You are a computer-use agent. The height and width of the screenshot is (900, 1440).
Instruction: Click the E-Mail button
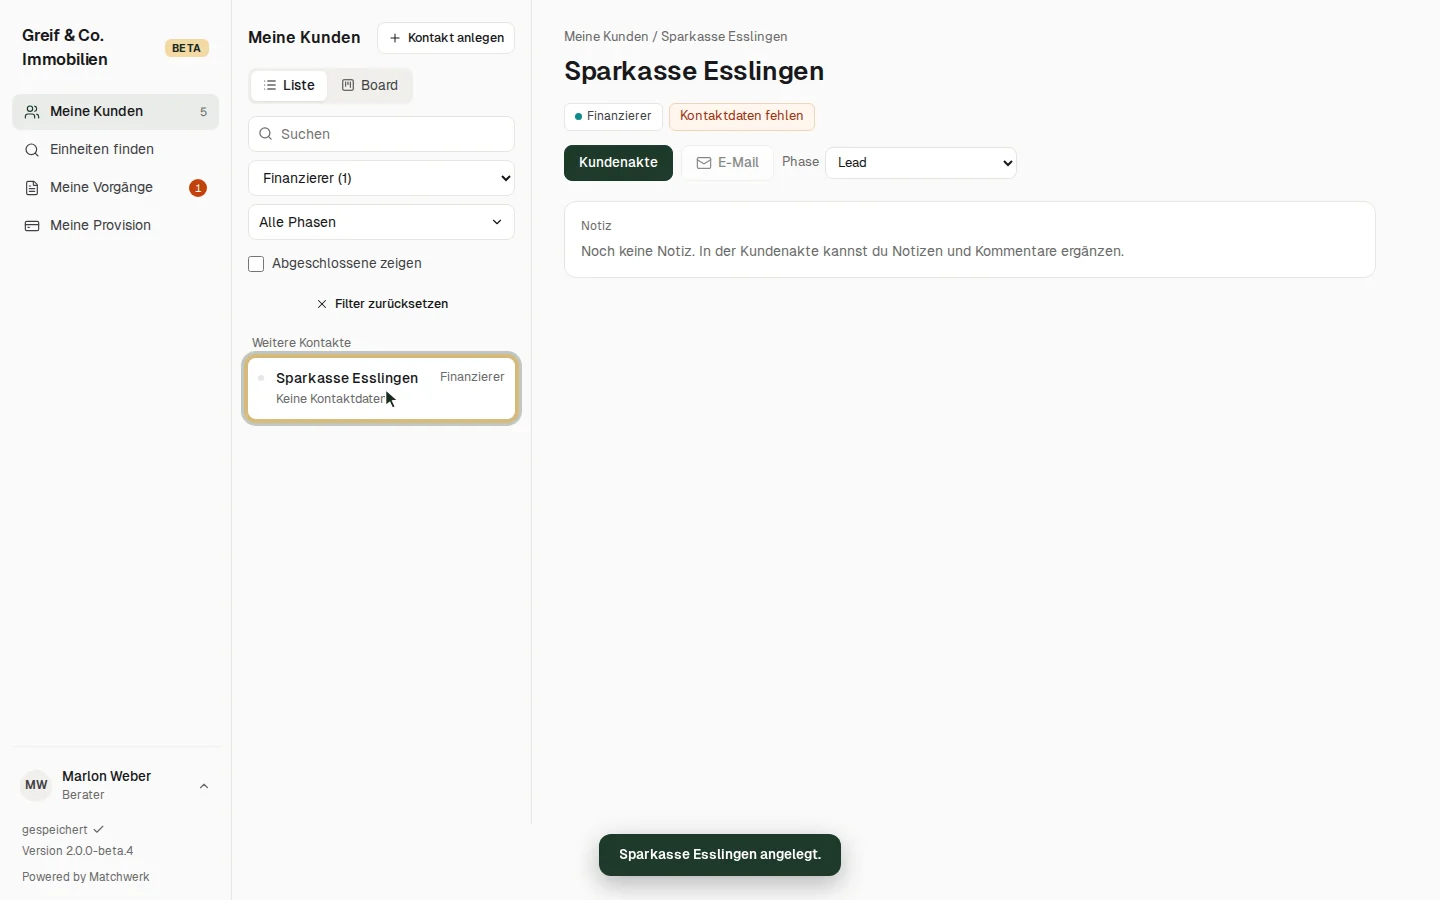[x=728, y=163]
